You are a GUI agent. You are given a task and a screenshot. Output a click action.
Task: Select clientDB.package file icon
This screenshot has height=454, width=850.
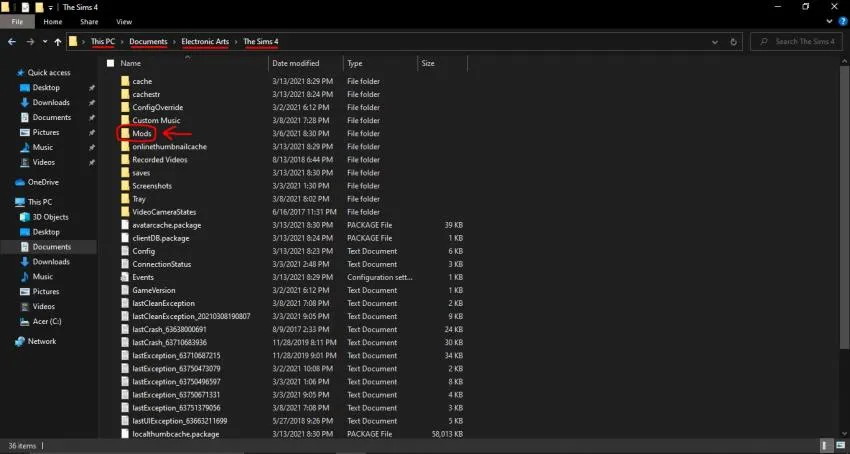pos(125,238)
